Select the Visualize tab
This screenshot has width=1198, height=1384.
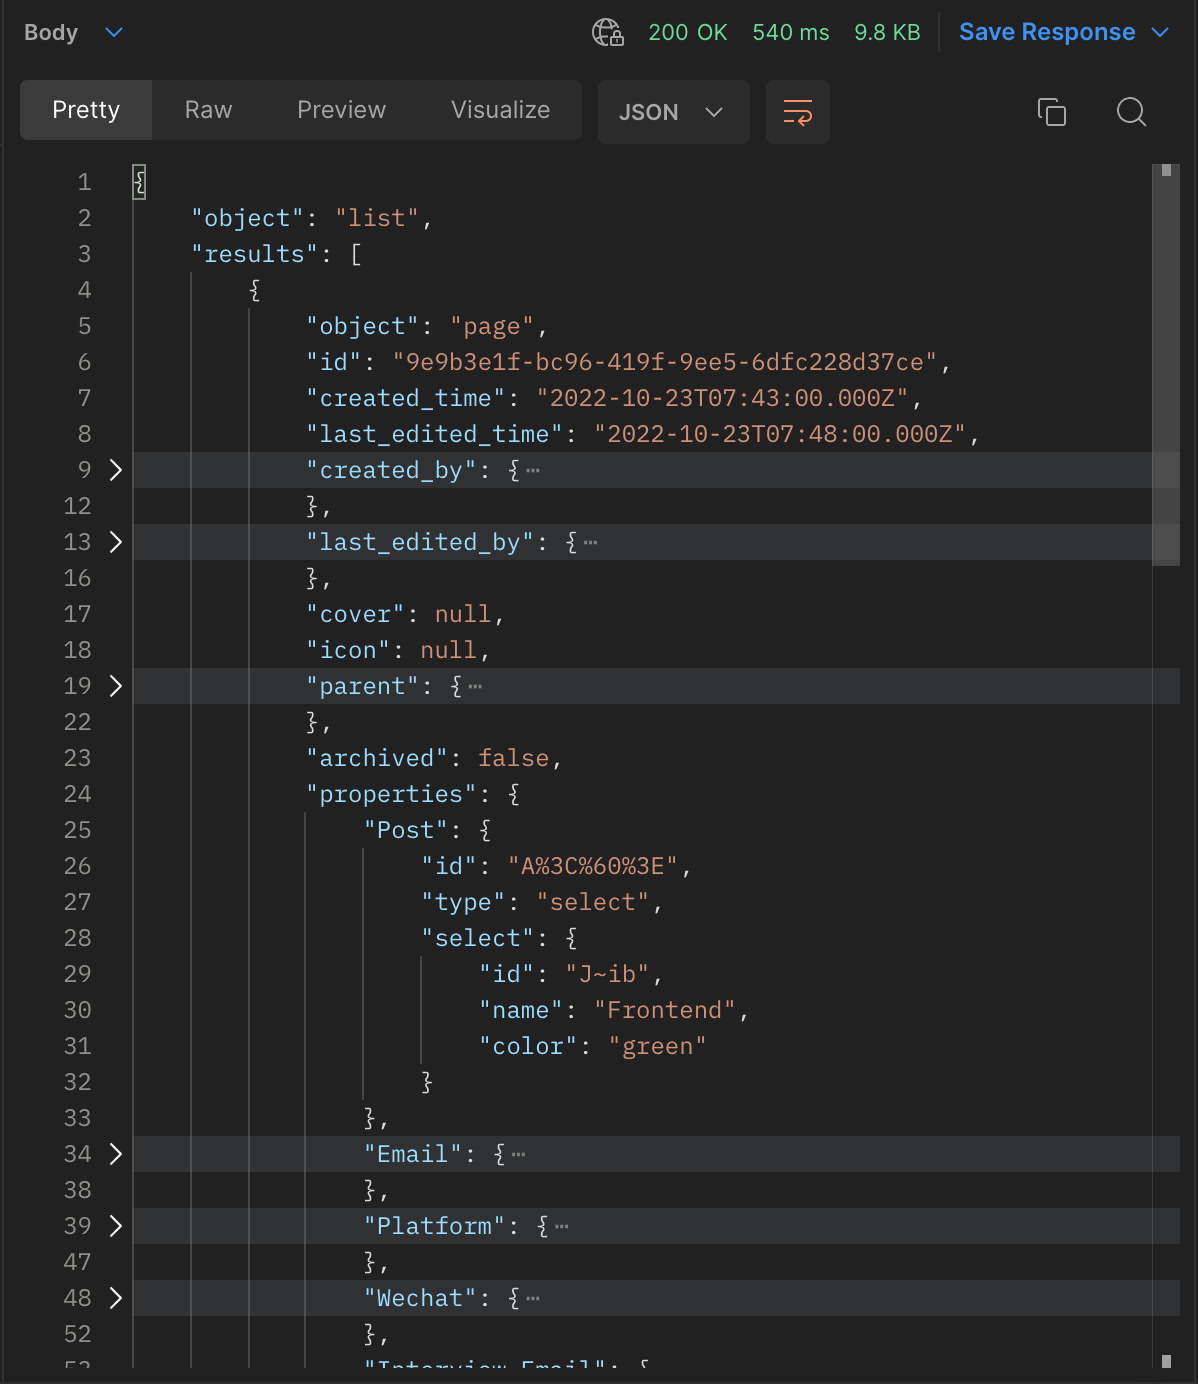(x=500, y=110)
